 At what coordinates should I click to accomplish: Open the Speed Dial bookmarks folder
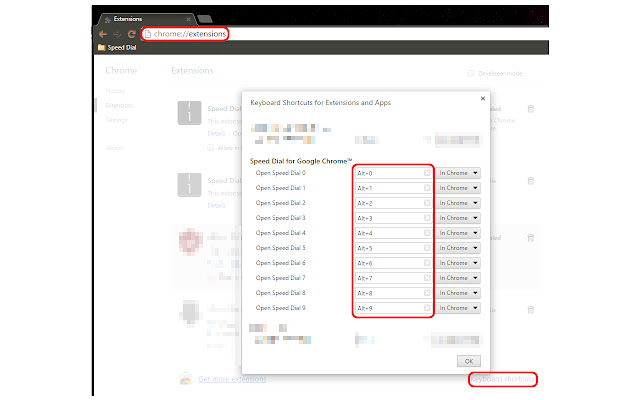(x=117, y=47)
